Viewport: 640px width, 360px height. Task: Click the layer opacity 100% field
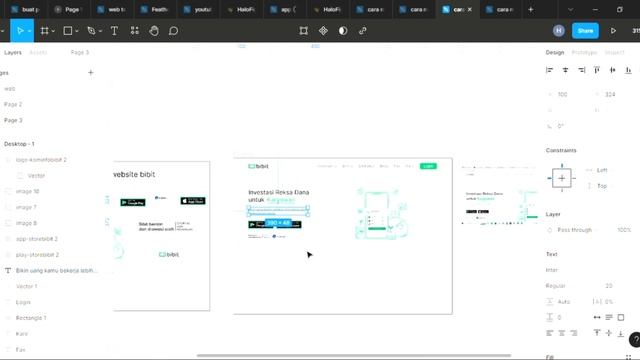click(624, 230)
